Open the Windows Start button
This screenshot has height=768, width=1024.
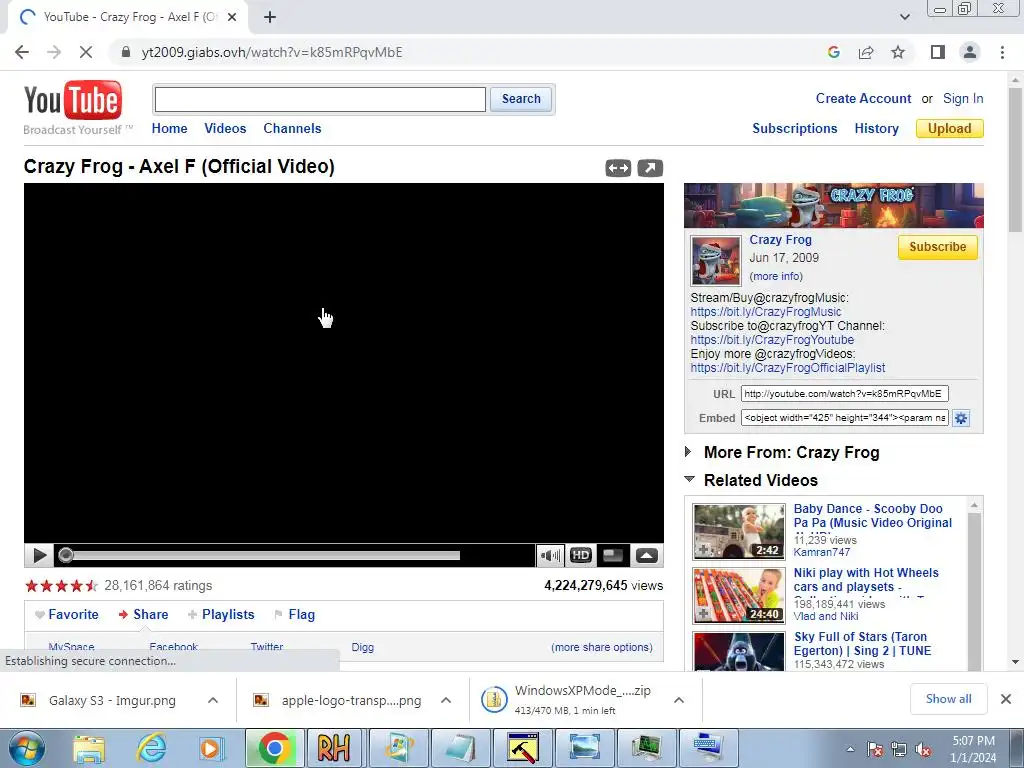pyautogui.click(x=27, y=748)
